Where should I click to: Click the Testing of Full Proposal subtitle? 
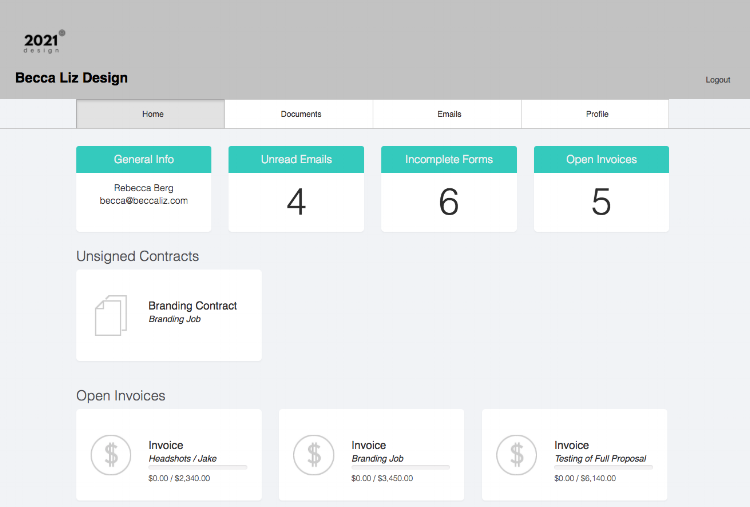pos(600,459)
